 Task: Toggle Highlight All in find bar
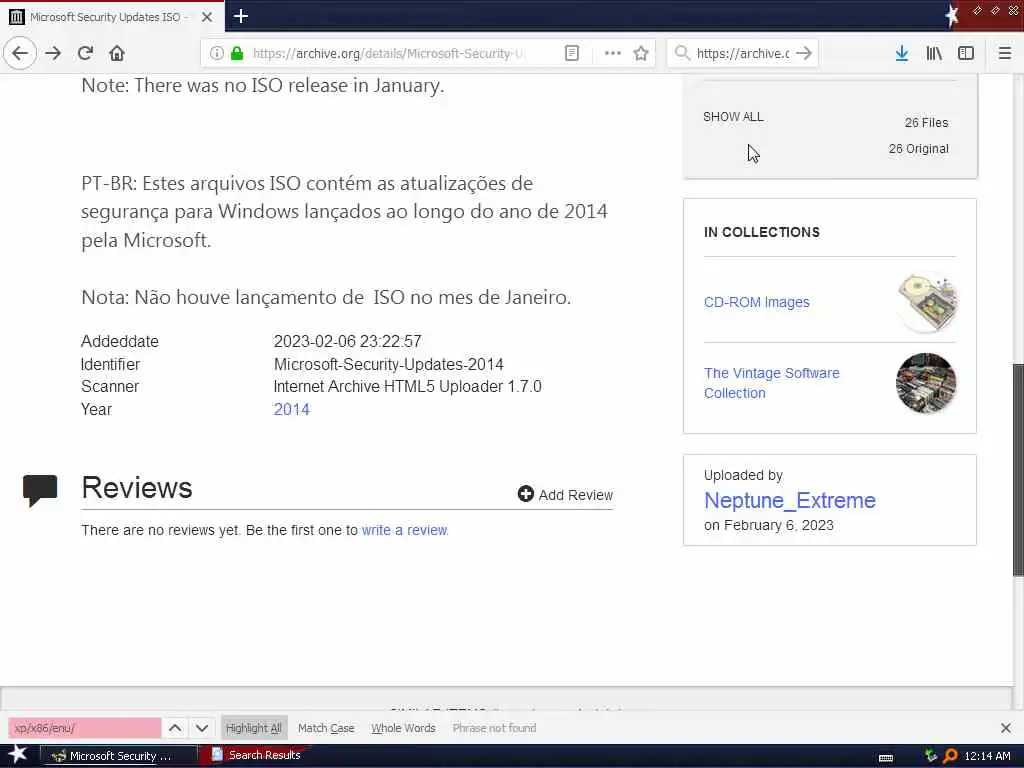coord(253,728)
